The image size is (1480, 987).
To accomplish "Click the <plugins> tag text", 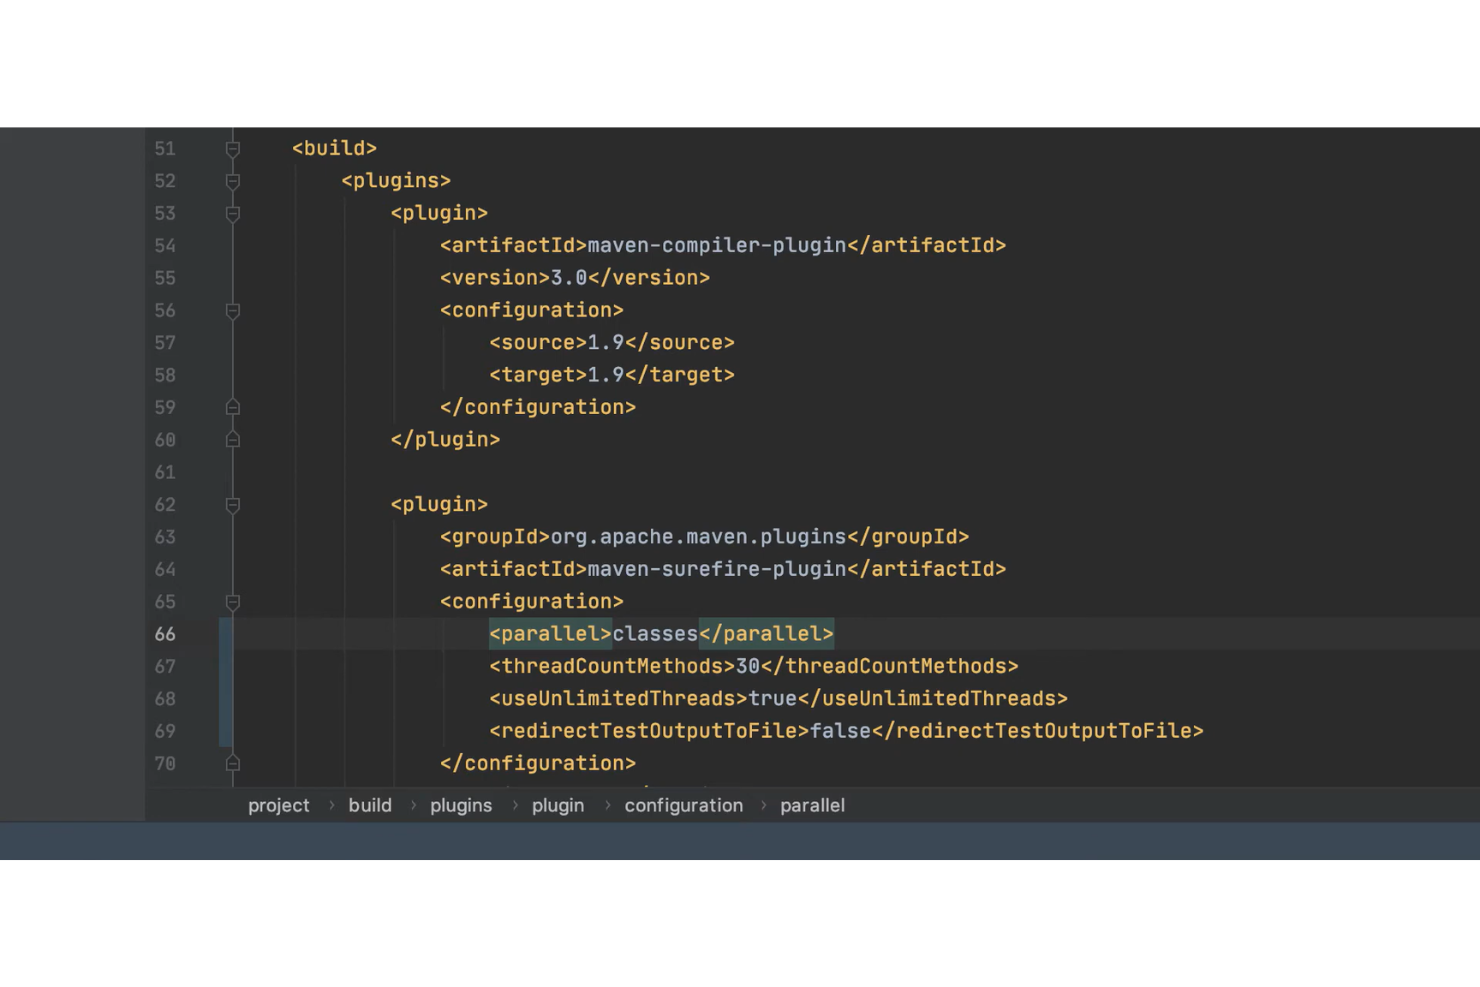I will [x=396, y=181].
